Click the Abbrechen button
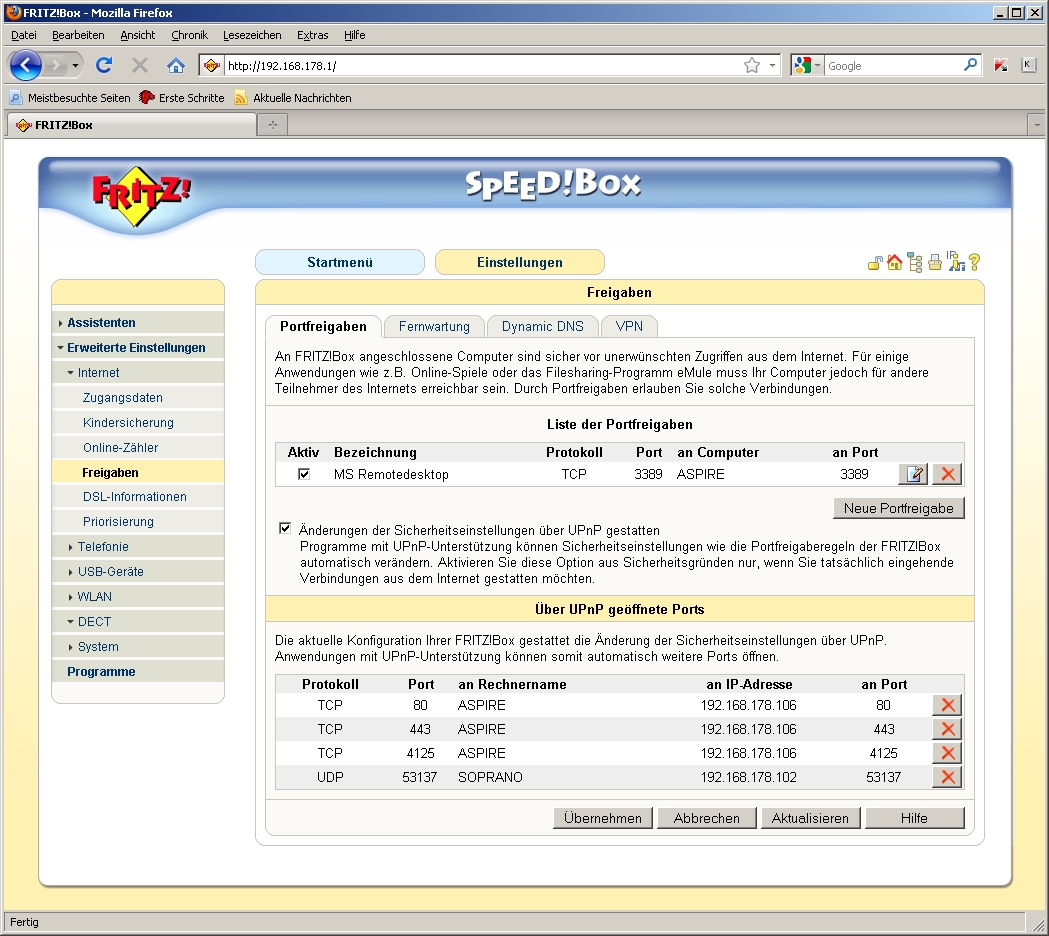Screen dimensions: 1049x936 coord(706,818)
